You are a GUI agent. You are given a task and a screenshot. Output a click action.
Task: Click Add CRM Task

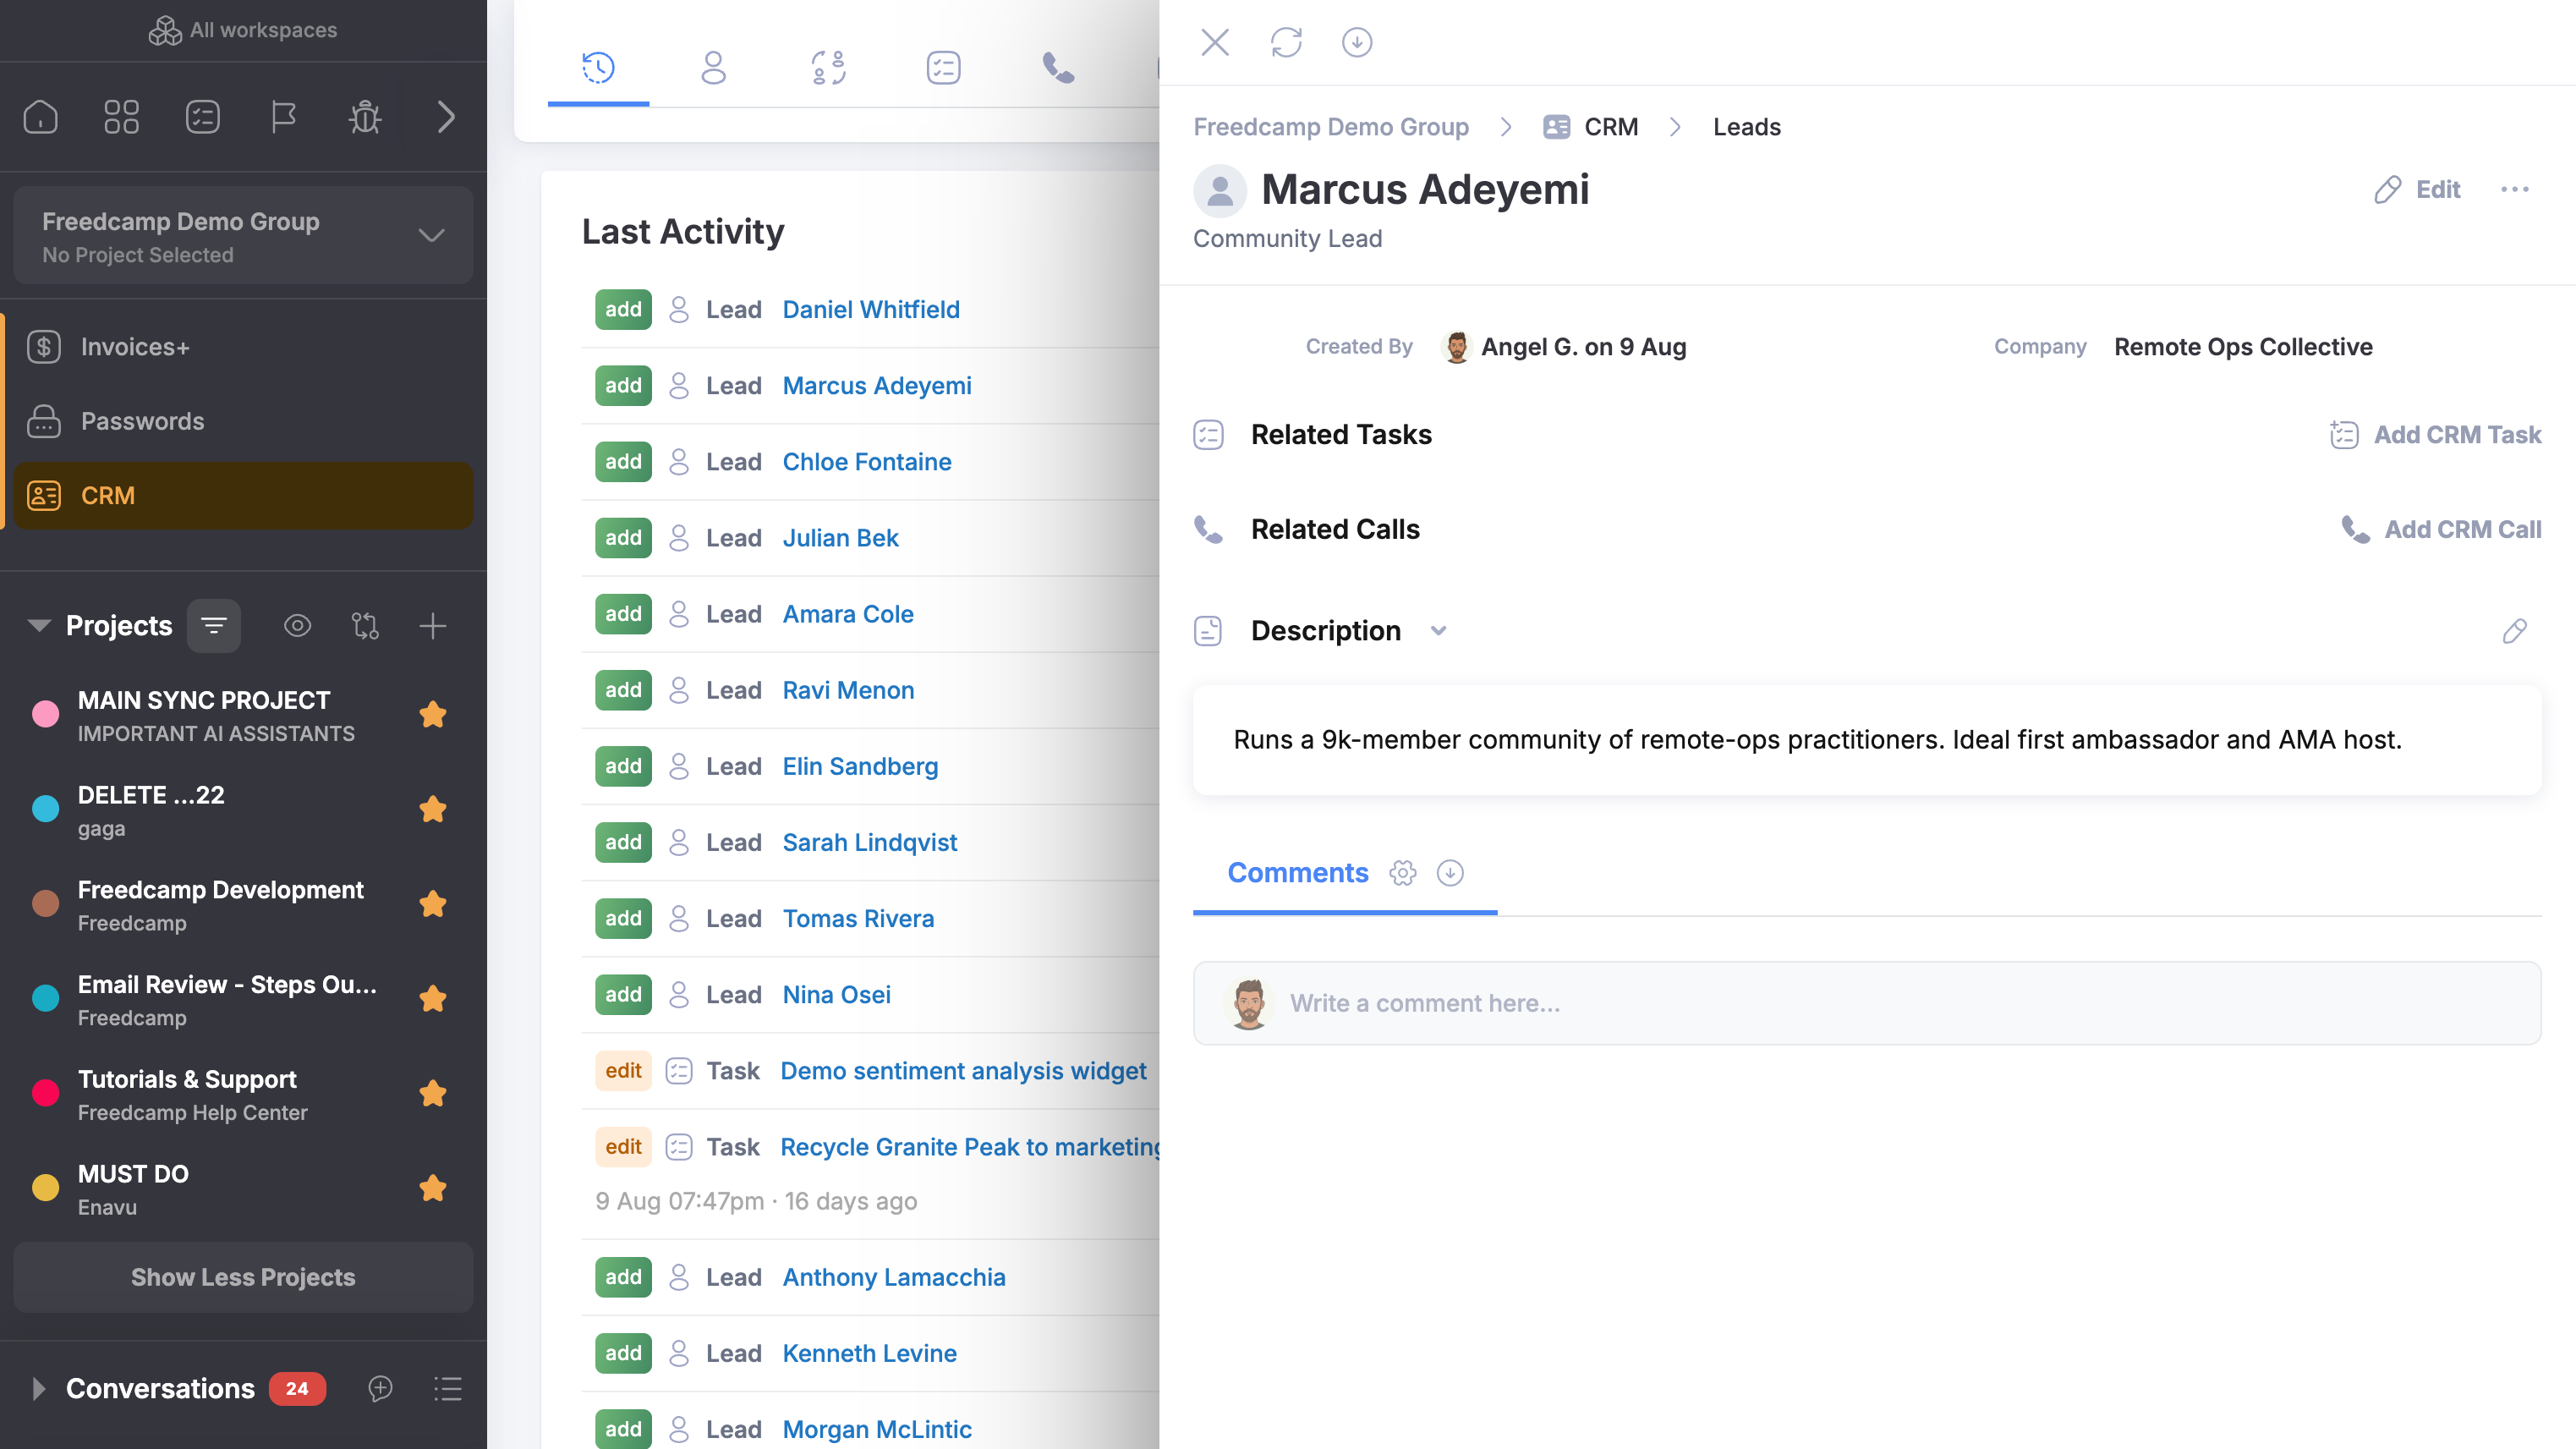point(2434,435)
